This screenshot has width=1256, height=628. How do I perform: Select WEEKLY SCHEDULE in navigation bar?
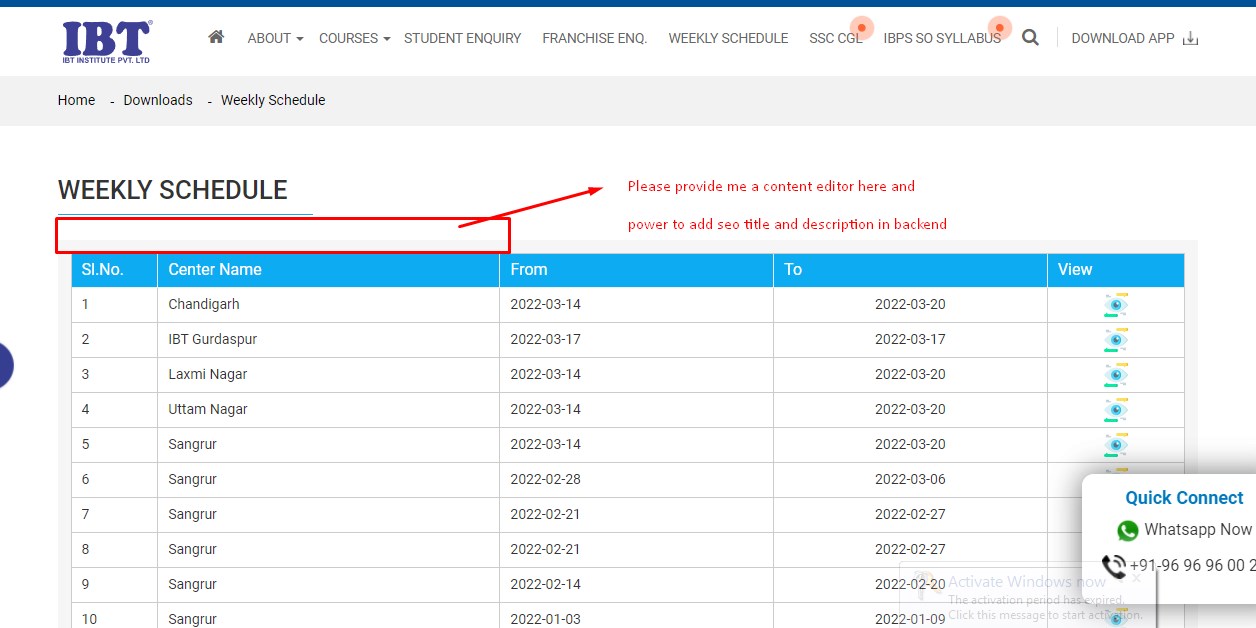728,38
